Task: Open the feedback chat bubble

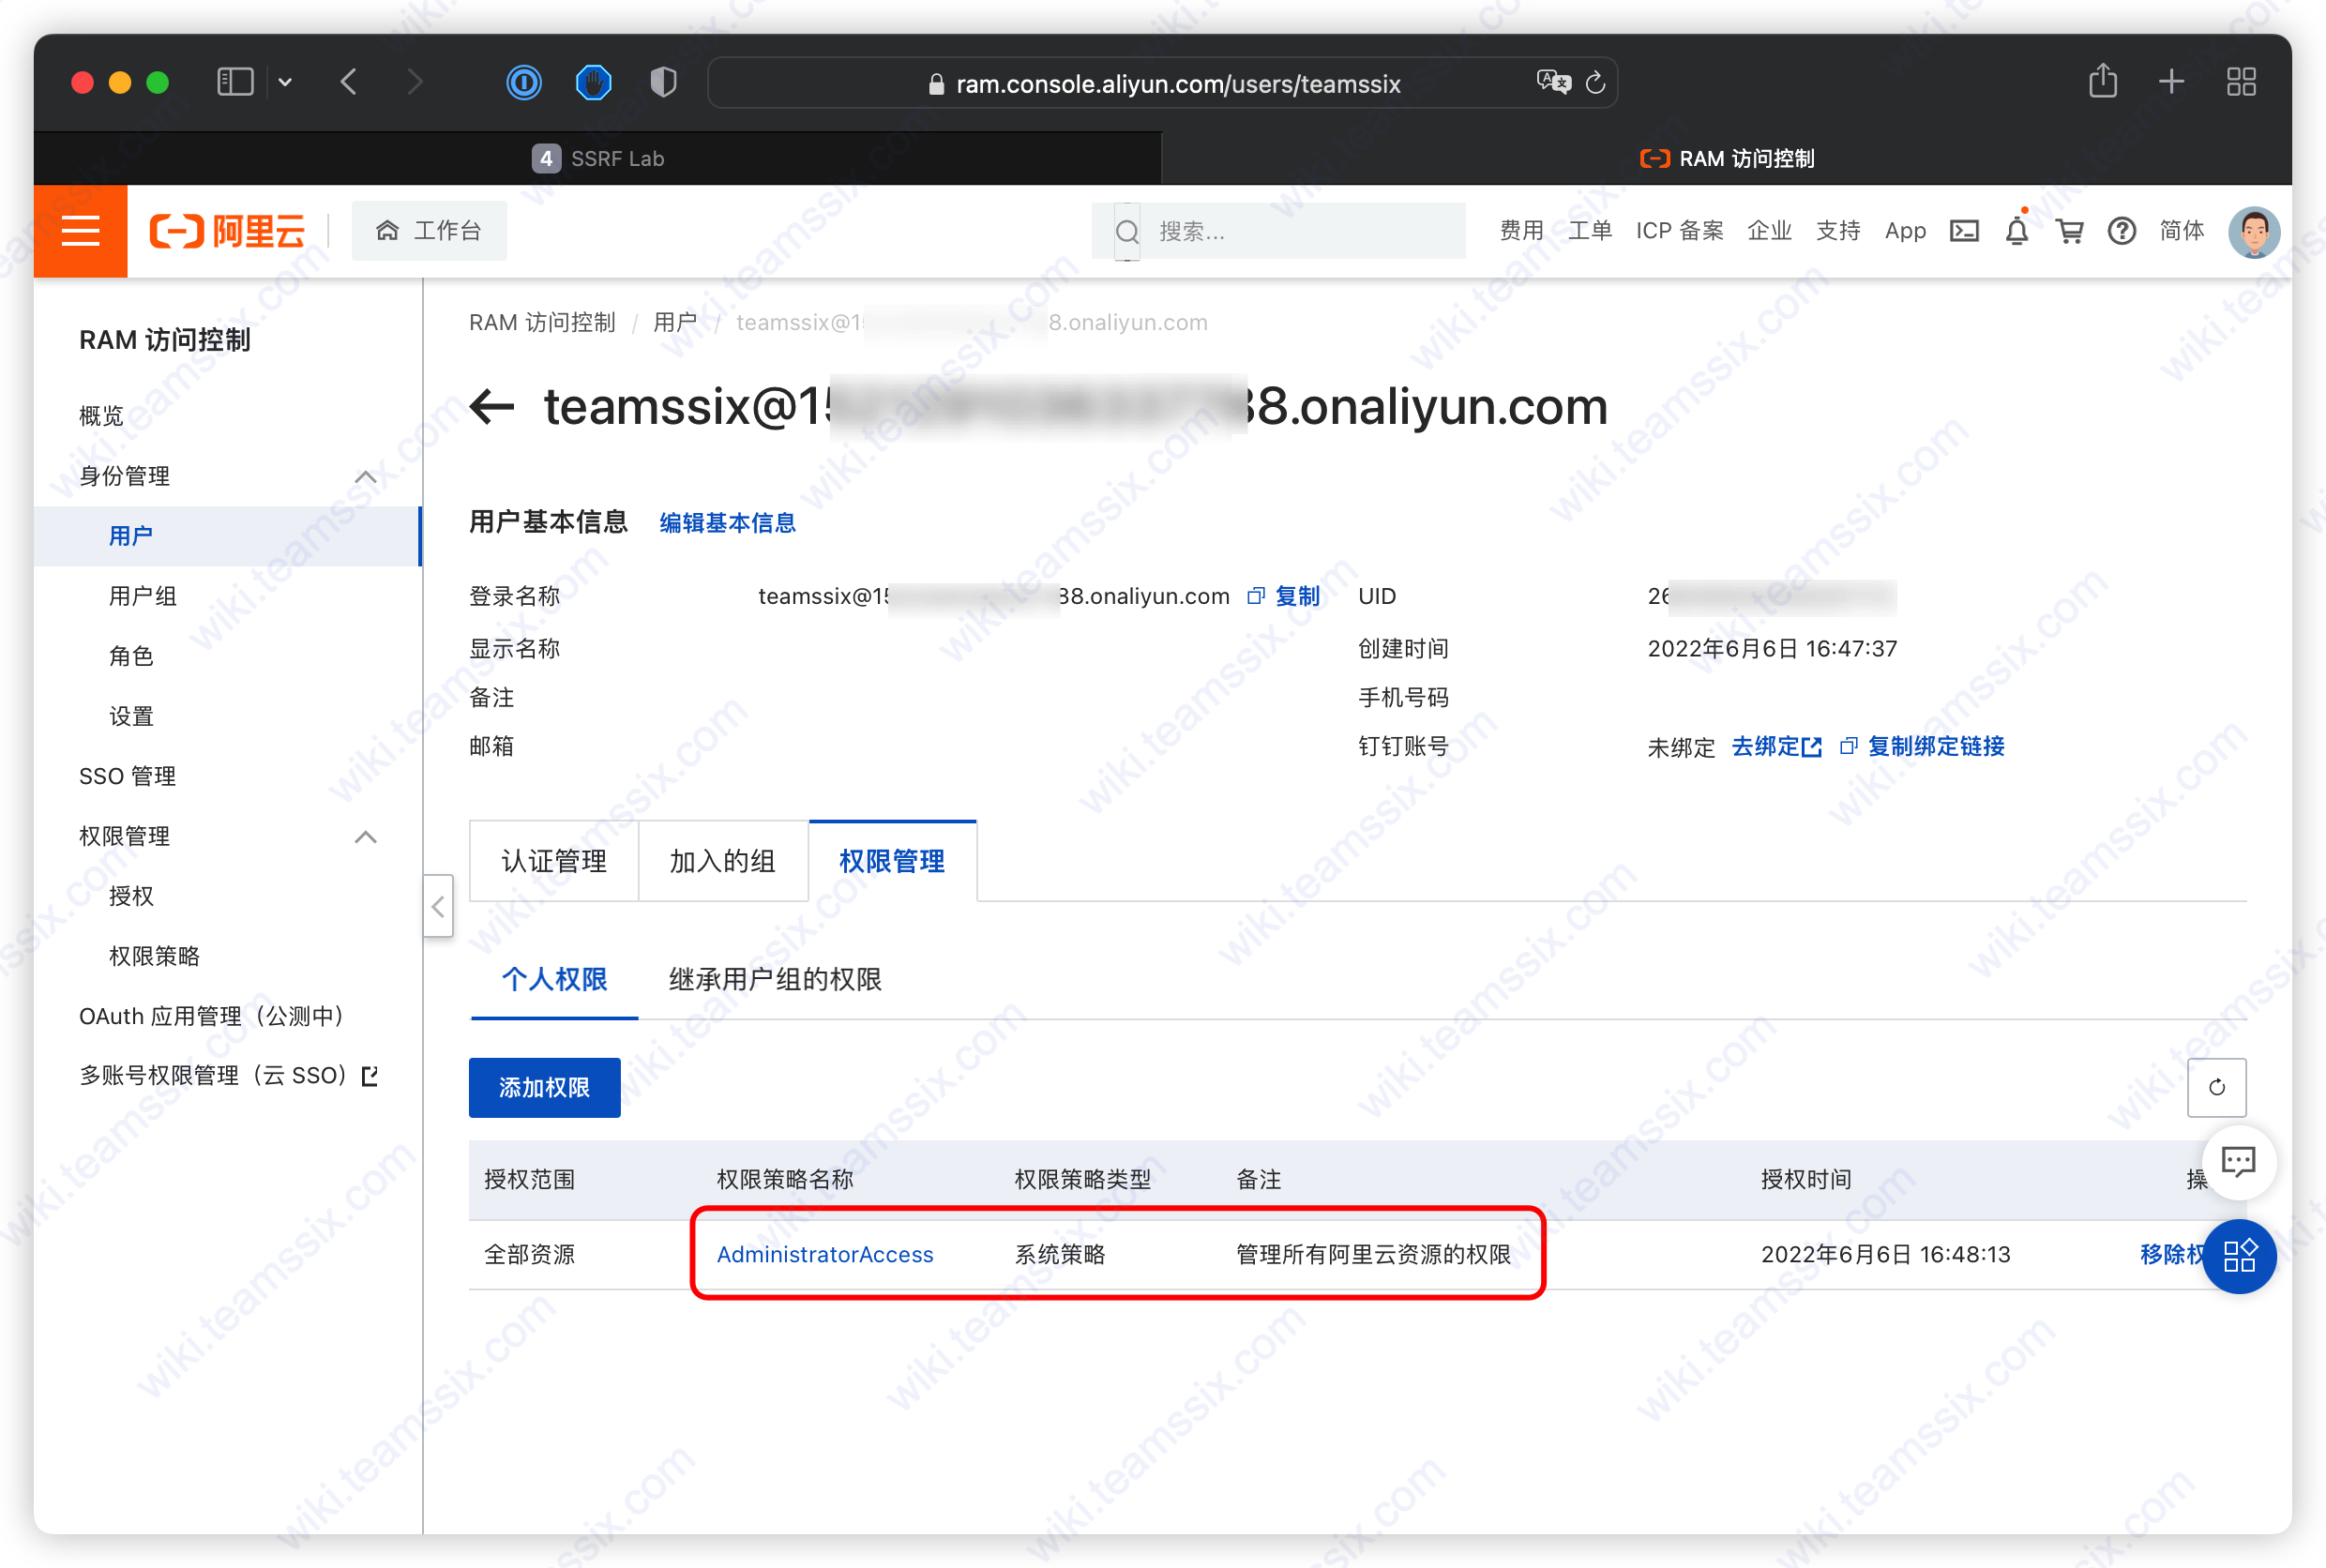Action: [2238, 1161]
